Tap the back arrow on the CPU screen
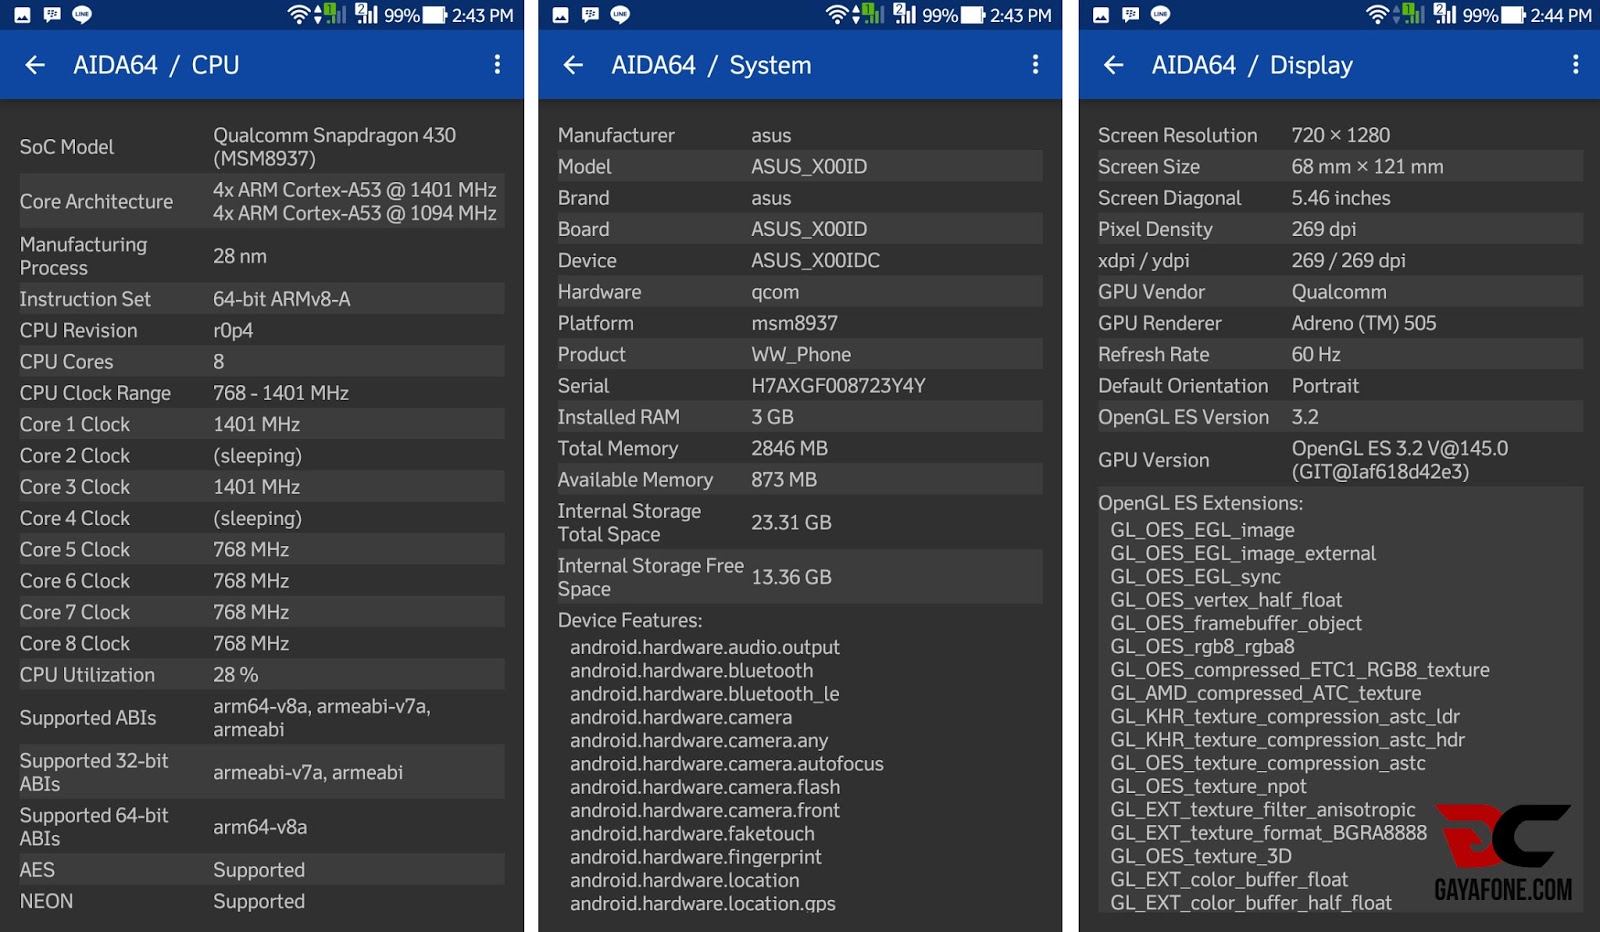This screenshot has height=932, width=1600. [x=35, y=65]
